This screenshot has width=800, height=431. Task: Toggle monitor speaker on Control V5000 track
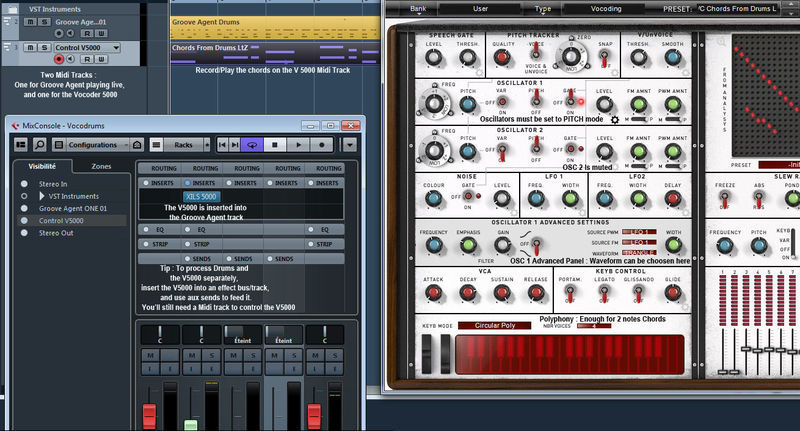click(x=70, y=59)
